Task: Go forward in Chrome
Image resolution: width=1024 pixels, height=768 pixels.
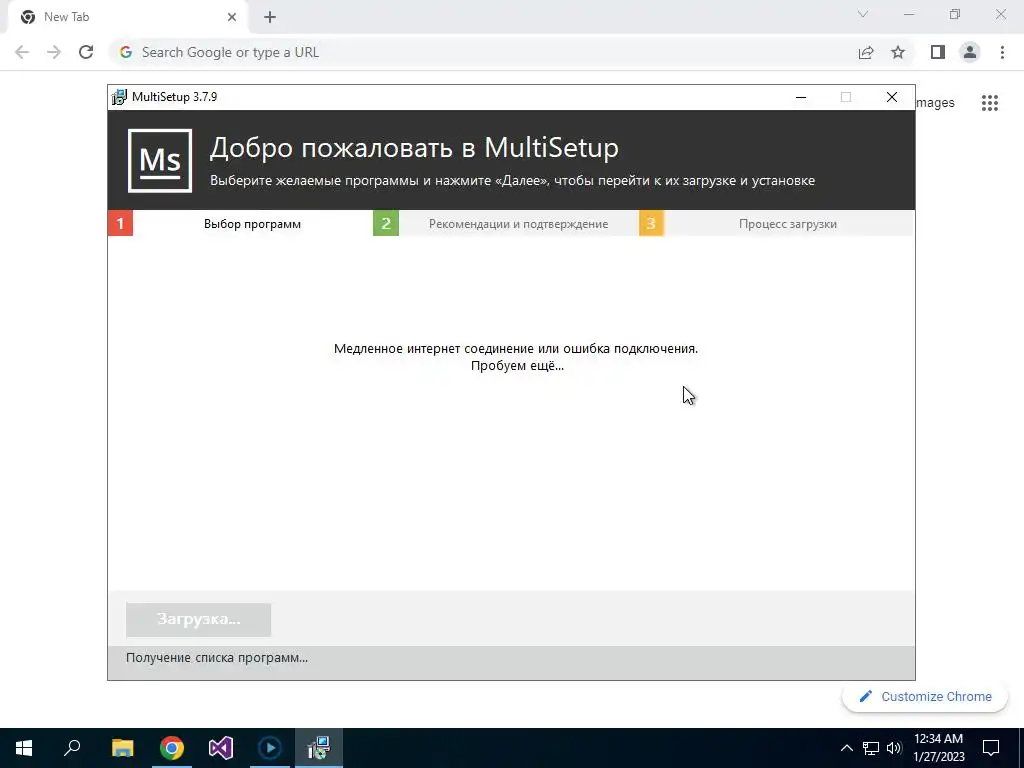Action: tap(54, 52)
